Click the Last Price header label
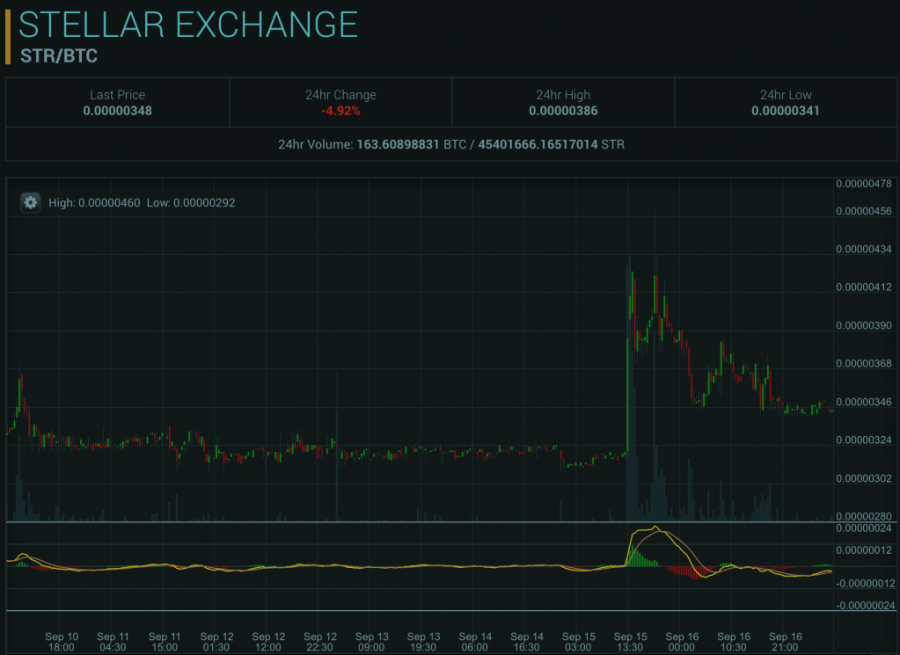 118,95
